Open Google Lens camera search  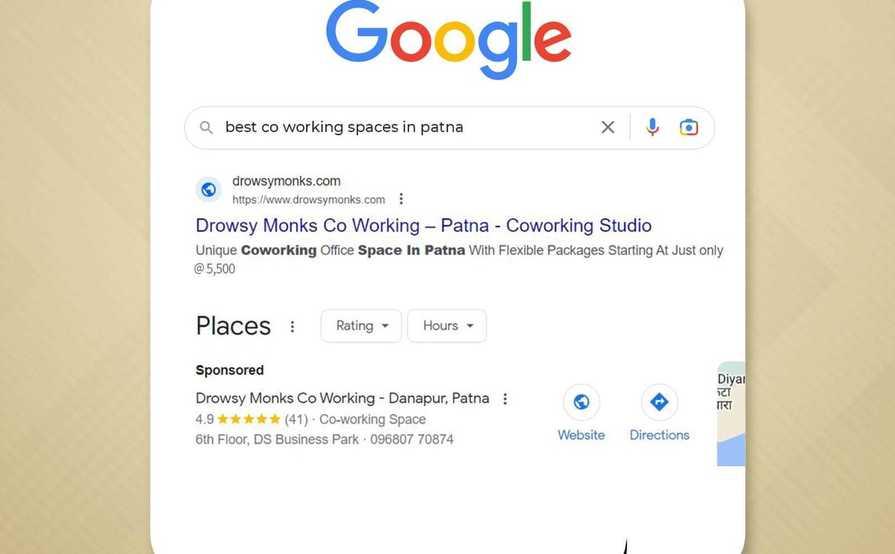(689, 127)
